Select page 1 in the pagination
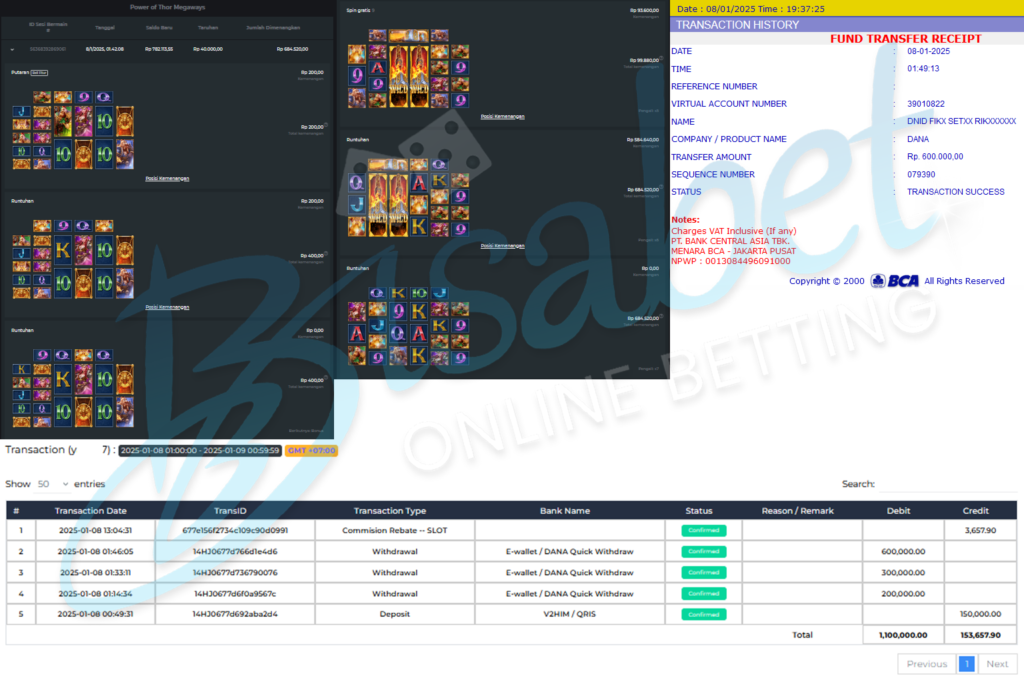The height and width of the screenshot is (680, 1024). pos(967,664)
